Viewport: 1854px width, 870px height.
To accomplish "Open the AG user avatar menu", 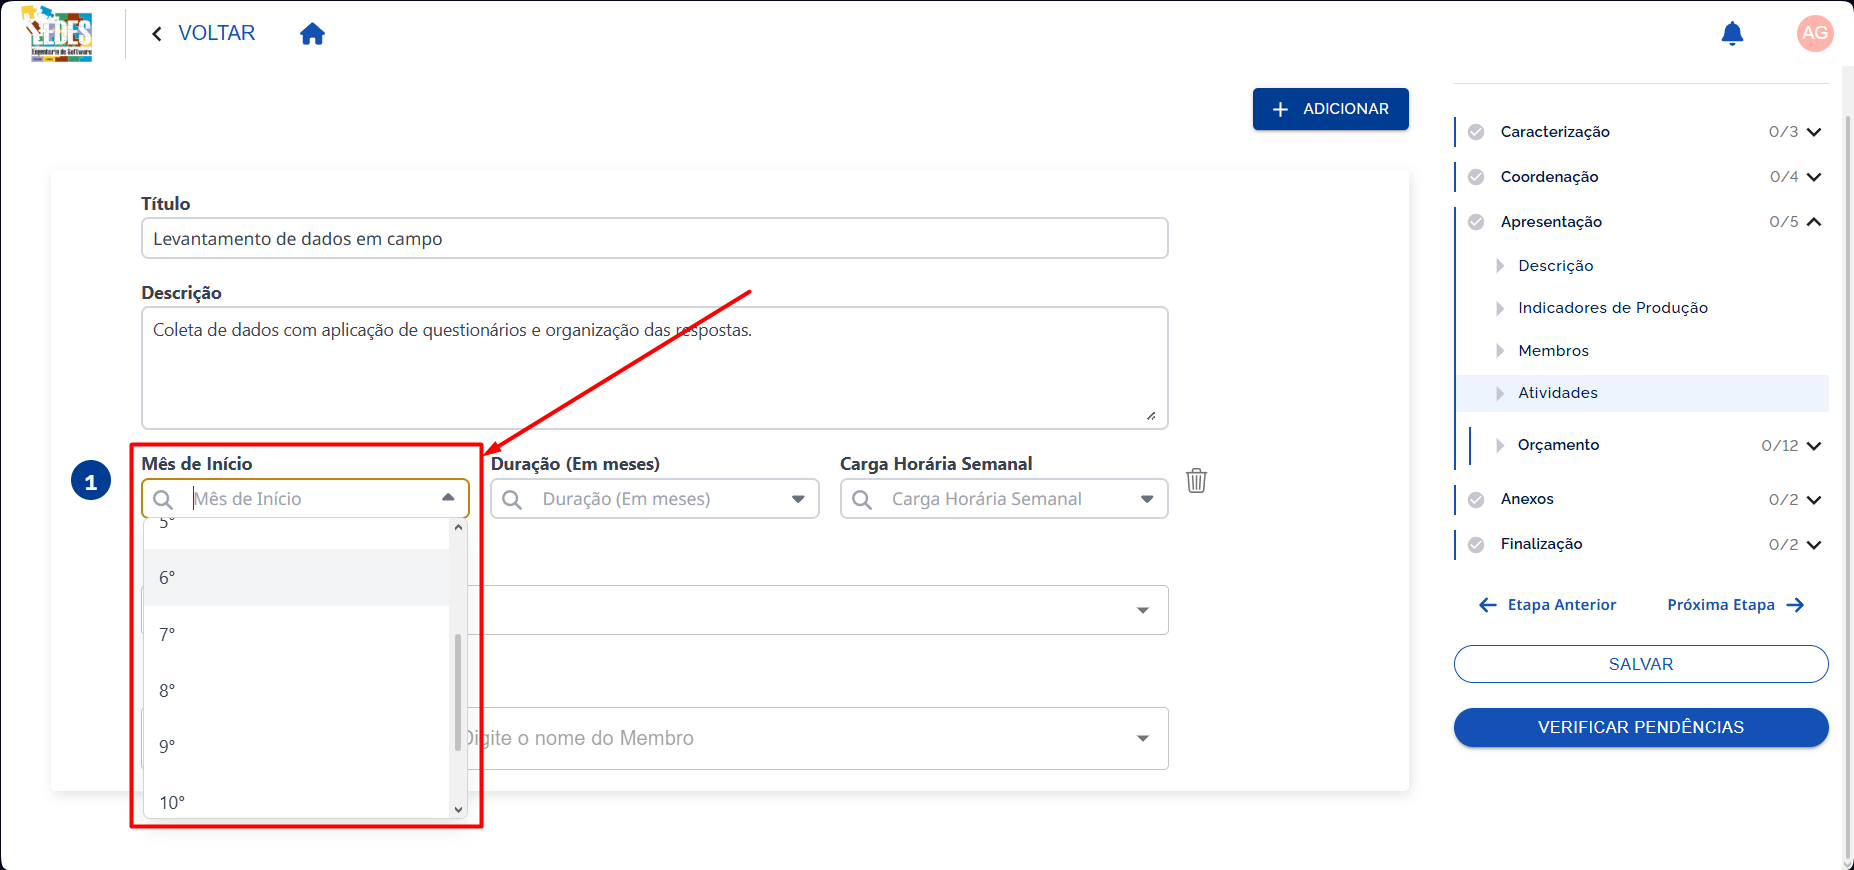I will [x=1814, y=33].
